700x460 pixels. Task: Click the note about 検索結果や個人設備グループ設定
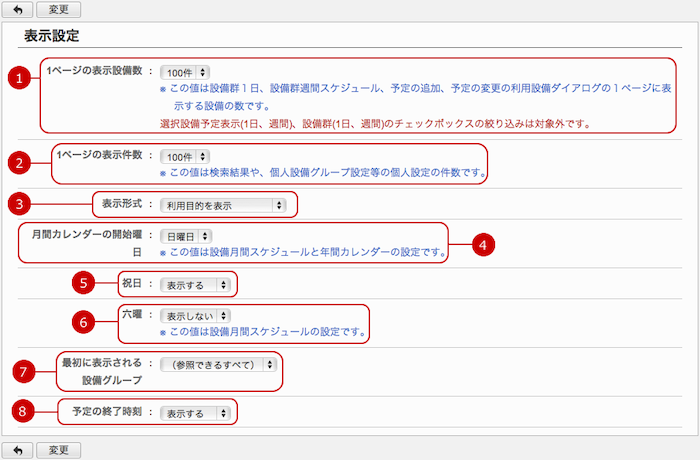pyautogui.click(x=323, y=172)
